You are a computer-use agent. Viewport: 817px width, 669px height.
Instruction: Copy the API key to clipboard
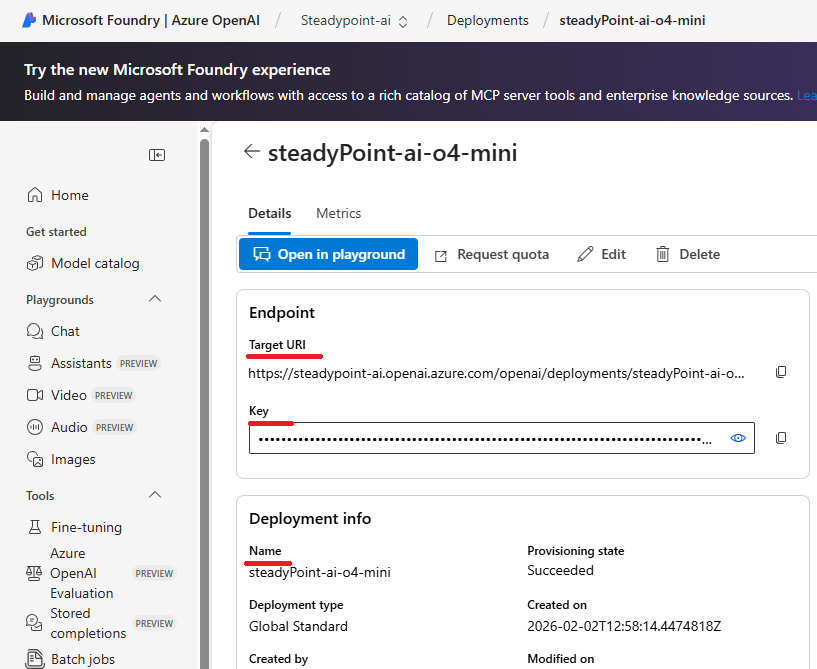[x=781, y=438]
